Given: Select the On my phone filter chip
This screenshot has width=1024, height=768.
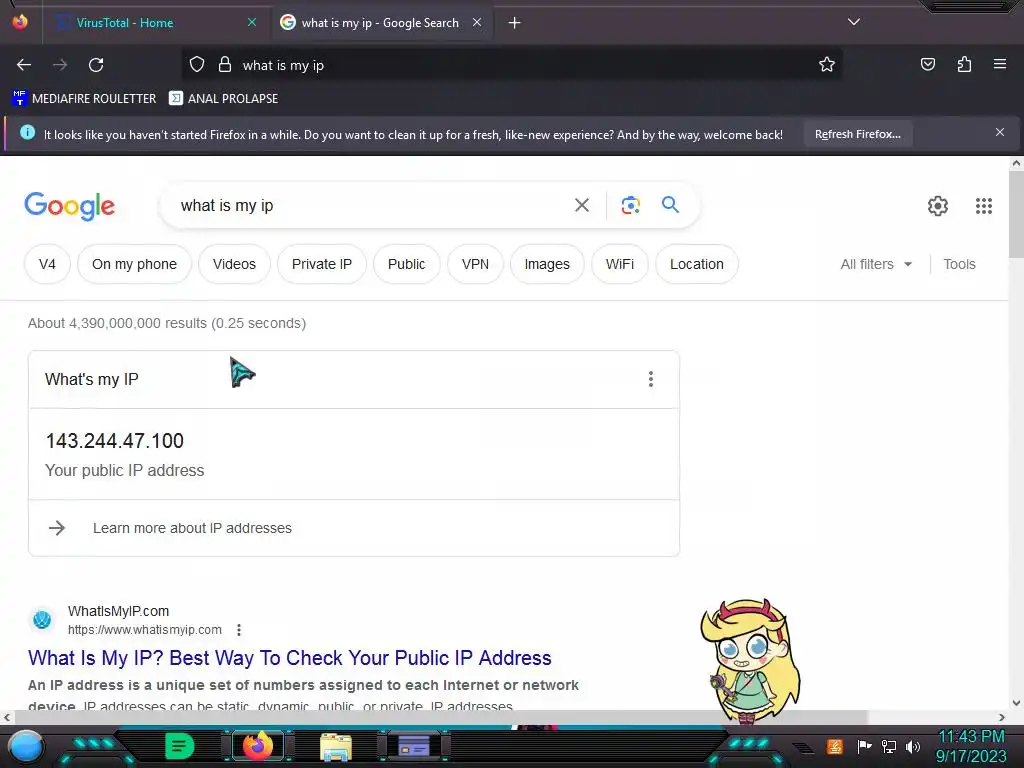Looking at the screenshot, I should 135,264.
